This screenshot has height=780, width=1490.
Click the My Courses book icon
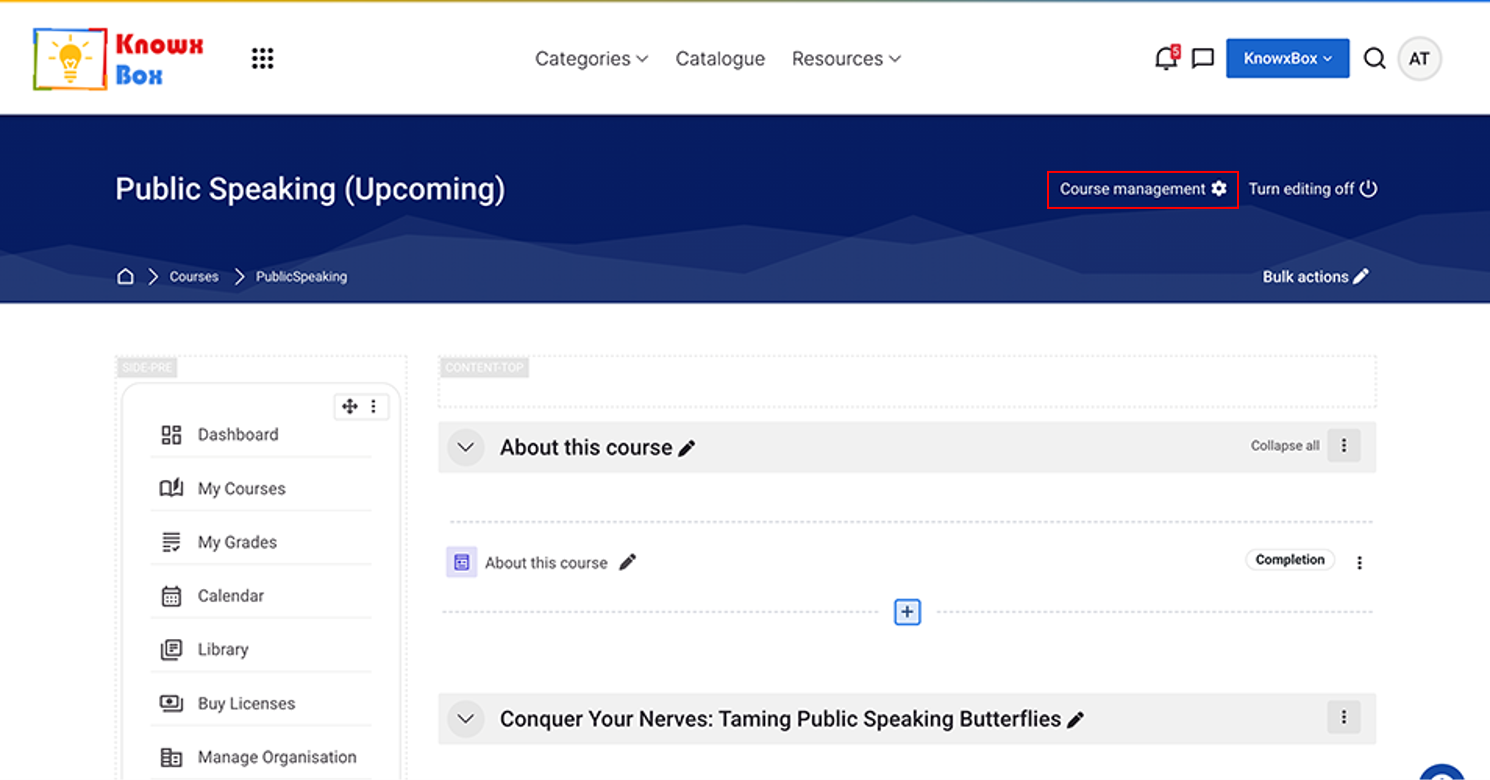pyautogui.click(x=171, y=488)
